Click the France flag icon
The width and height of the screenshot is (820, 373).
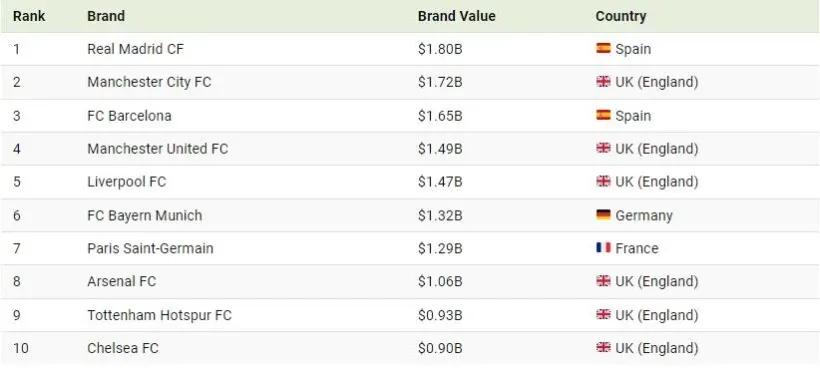pyautogui.click(x=603, y=247)
